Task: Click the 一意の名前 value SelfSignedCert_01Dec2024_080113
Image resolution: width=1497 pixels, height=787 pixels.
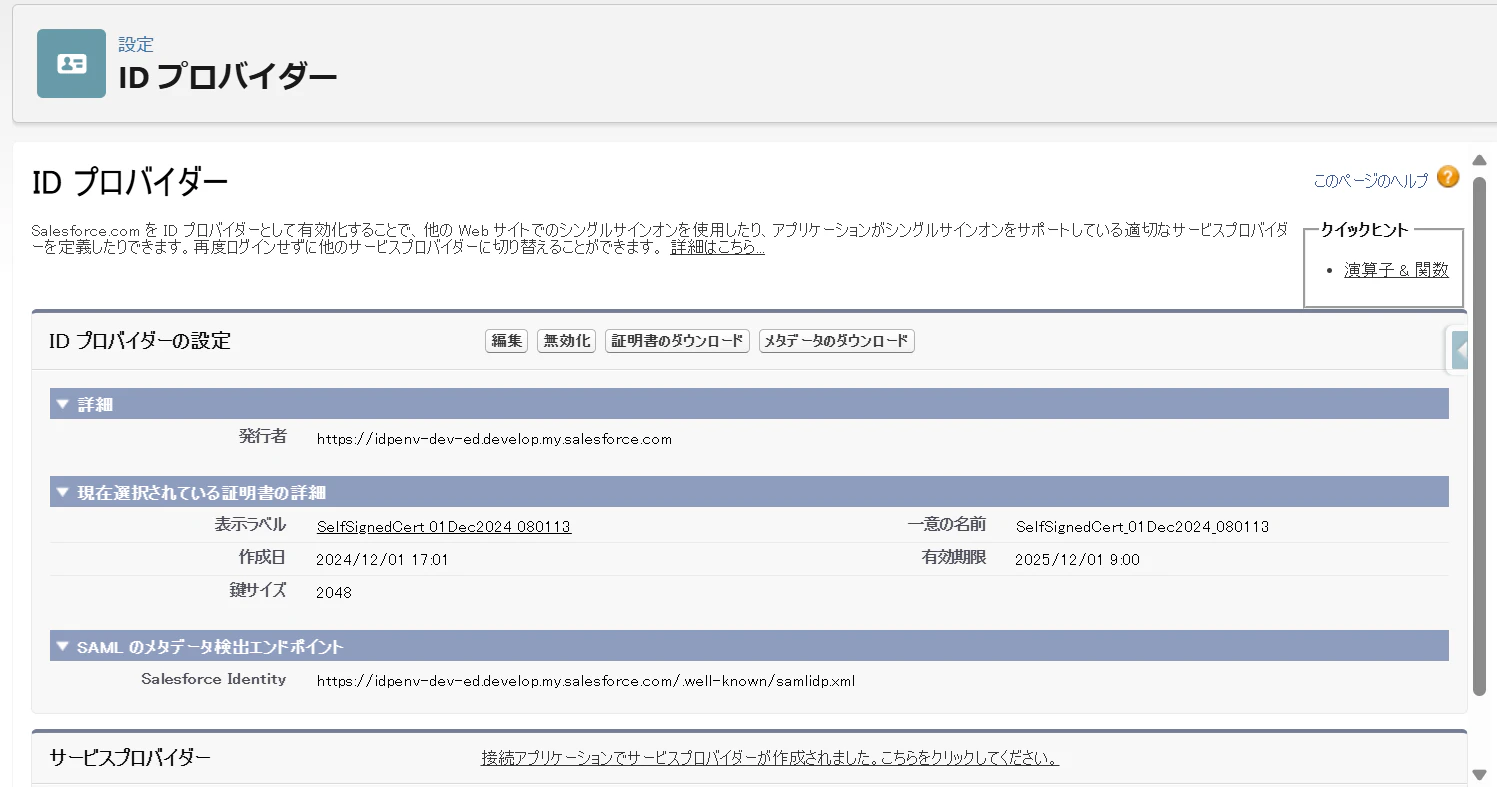Action: click(x=1142, y=526)
